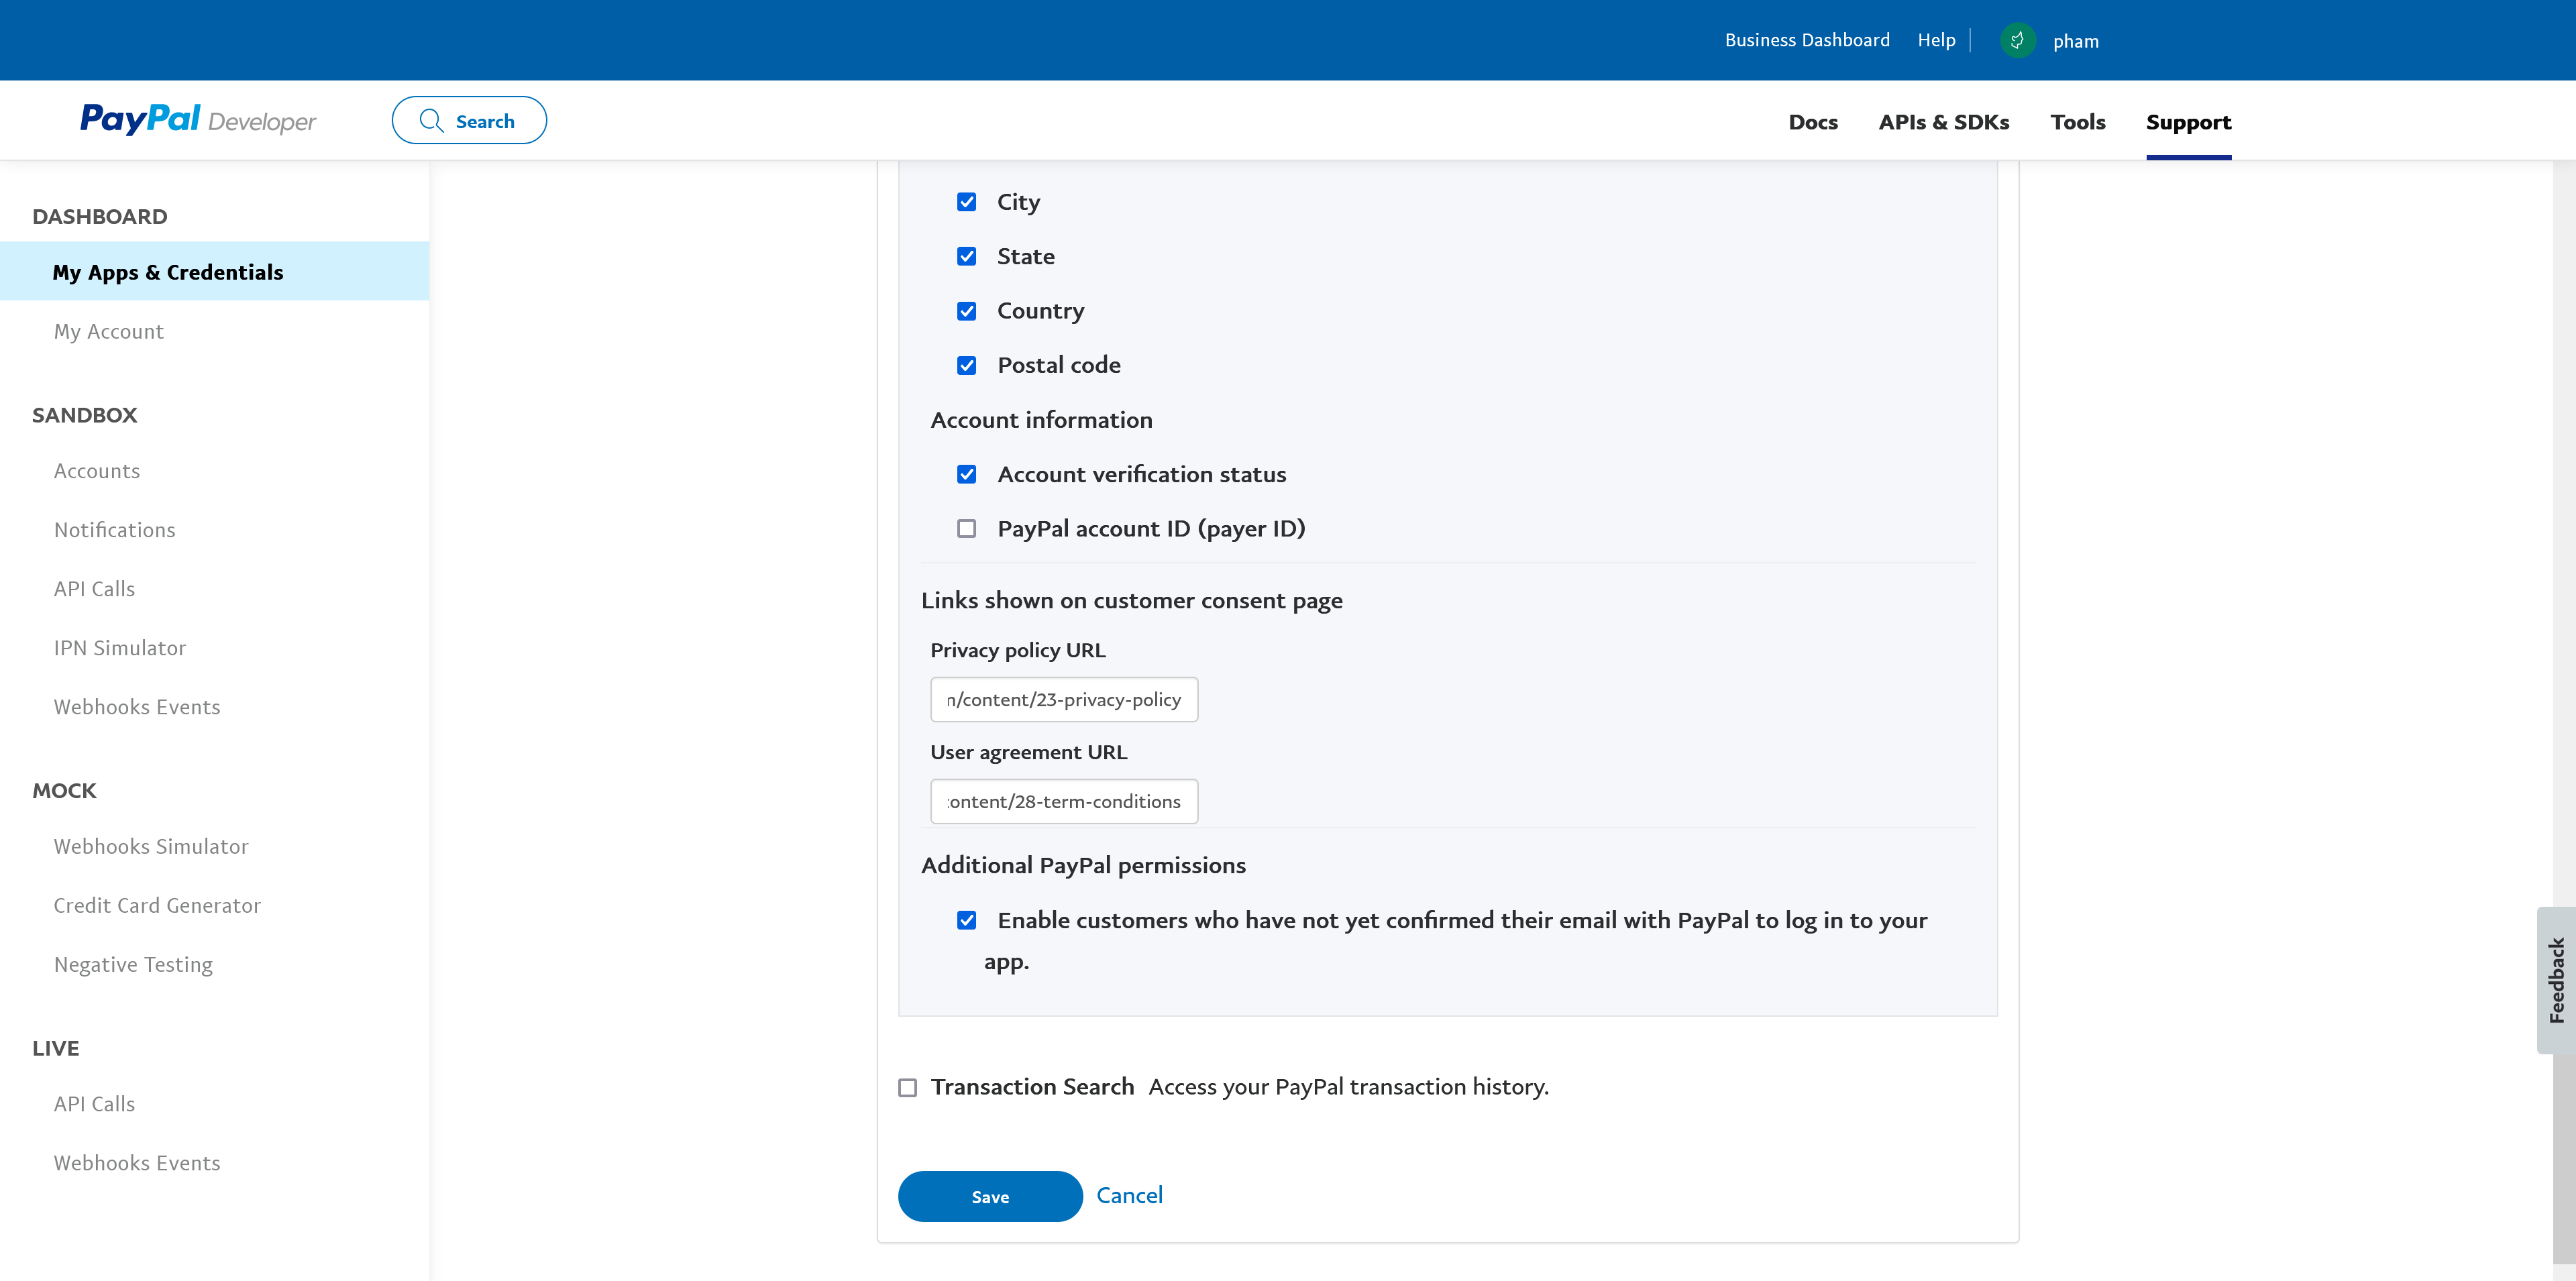Open the Support menu
The width and height of the screenshot is (2576, 1281).
(x=2188, y=122)
